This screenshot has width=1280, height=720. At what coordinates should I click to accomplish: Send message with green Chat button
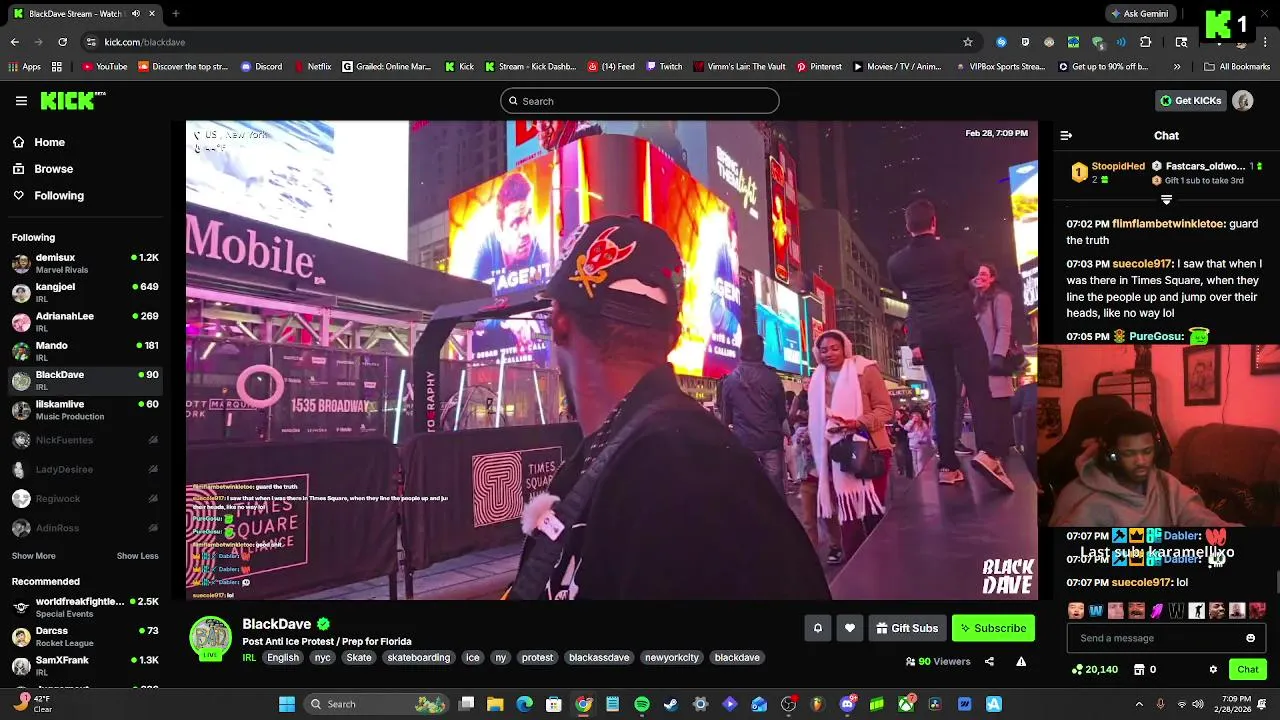click(x=1248, y=669)
